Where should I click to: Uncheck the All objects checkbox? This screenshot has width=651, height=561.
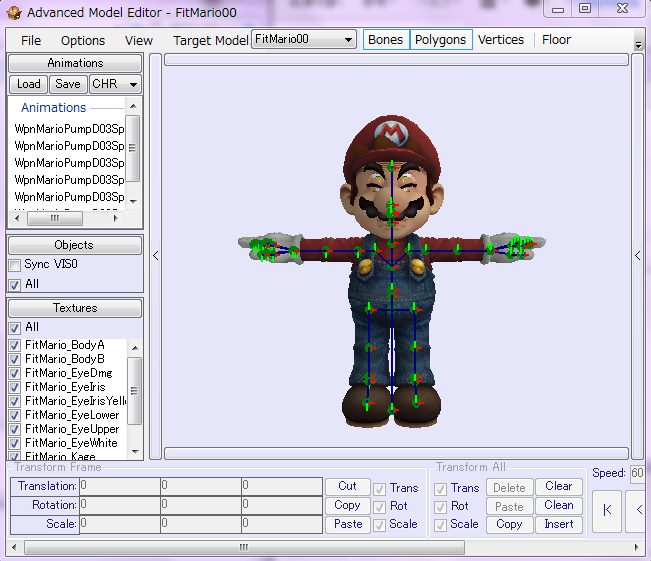(15, 285)
